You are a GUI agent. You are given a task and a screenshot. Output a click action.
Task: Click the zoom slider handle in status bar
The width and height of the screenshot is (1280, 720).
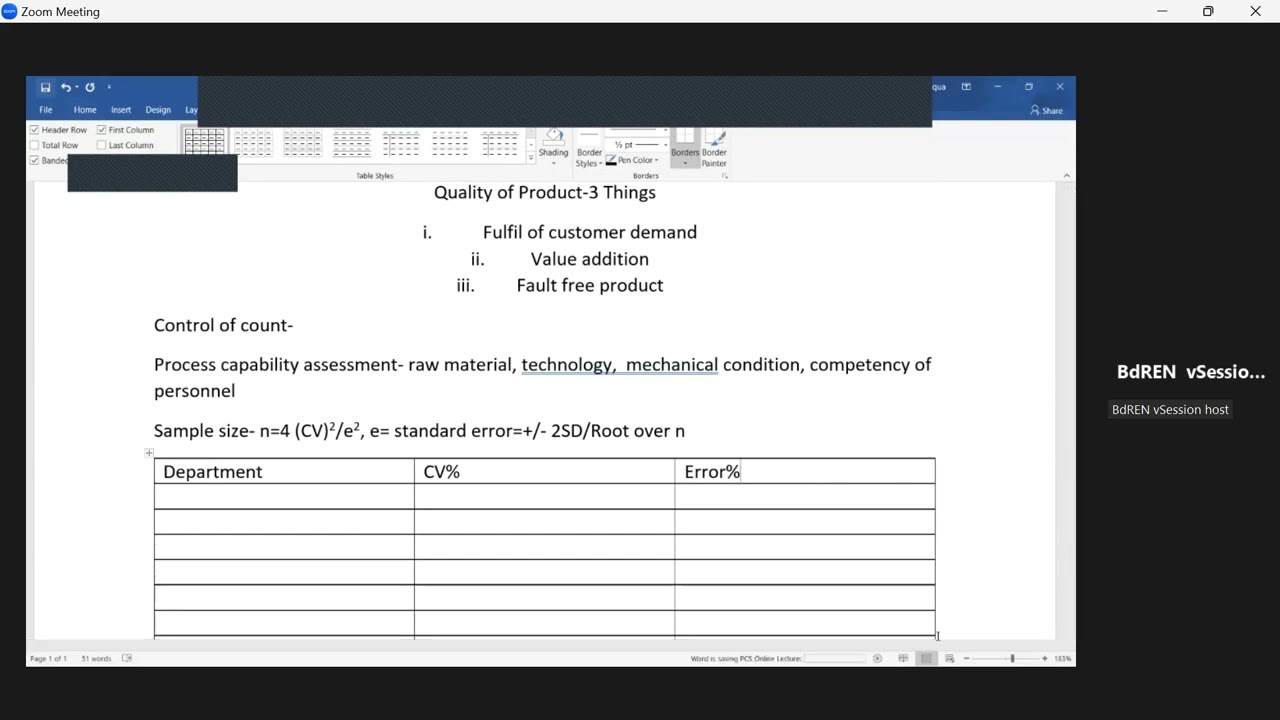[x=1012, y=658]
